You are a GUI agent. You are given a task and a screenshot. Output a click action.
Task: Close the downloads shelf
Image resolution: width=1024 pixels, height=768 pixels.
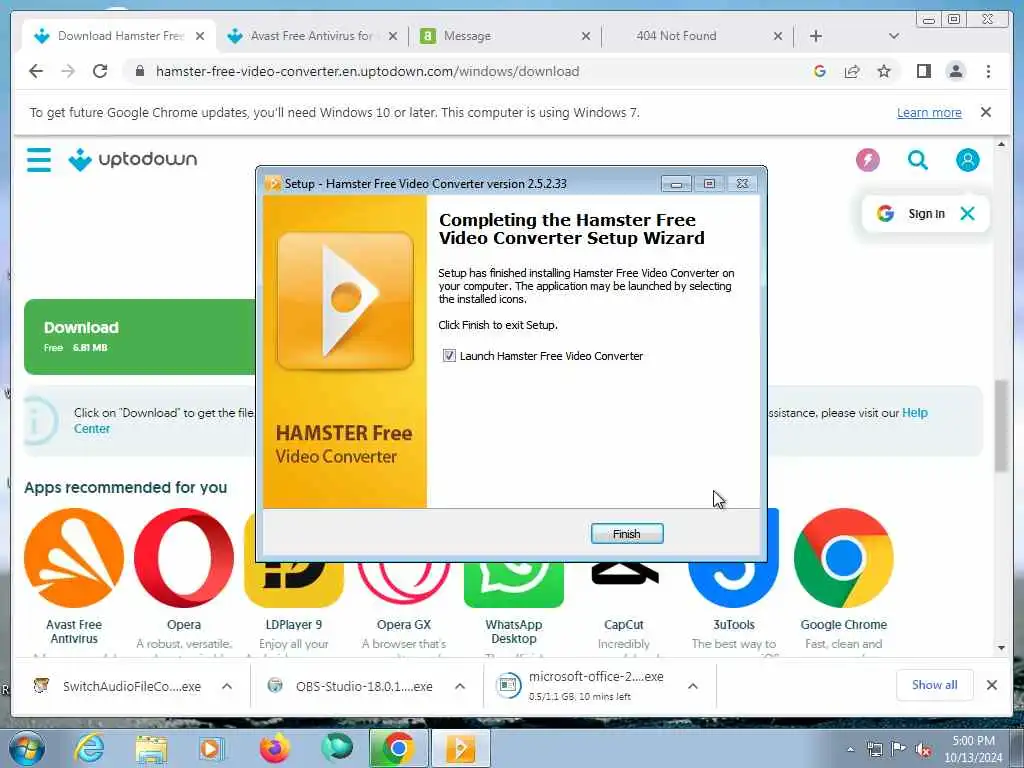coord(991,684)
